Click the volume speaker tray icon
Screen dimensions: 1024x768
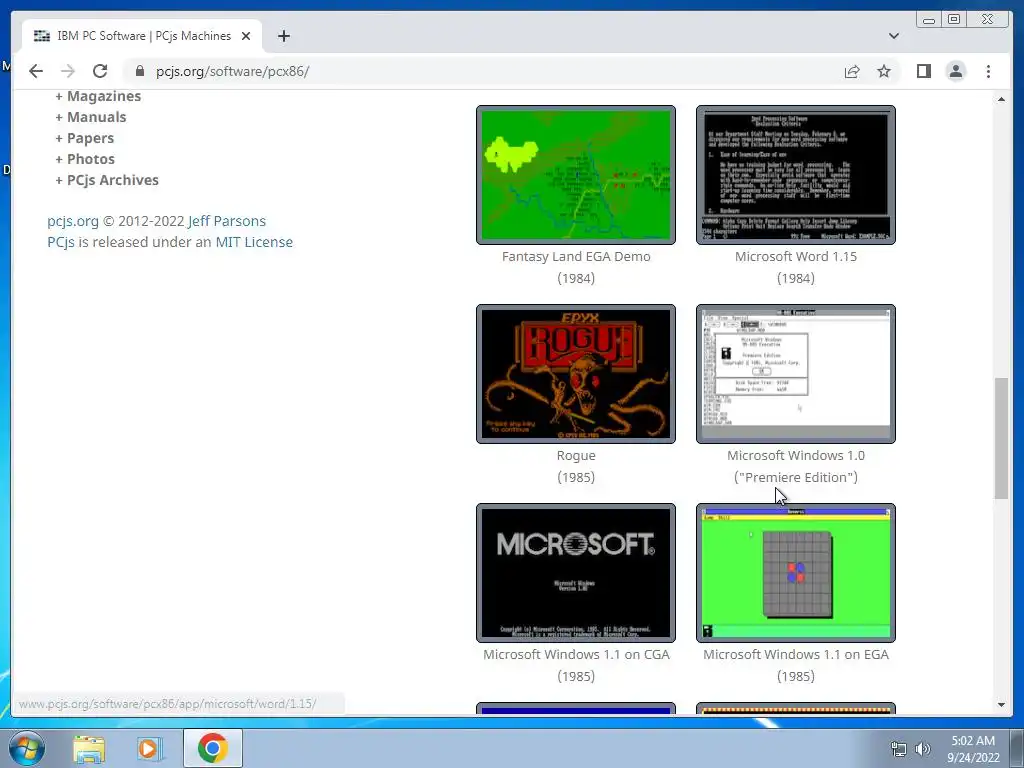click(923, 749)
